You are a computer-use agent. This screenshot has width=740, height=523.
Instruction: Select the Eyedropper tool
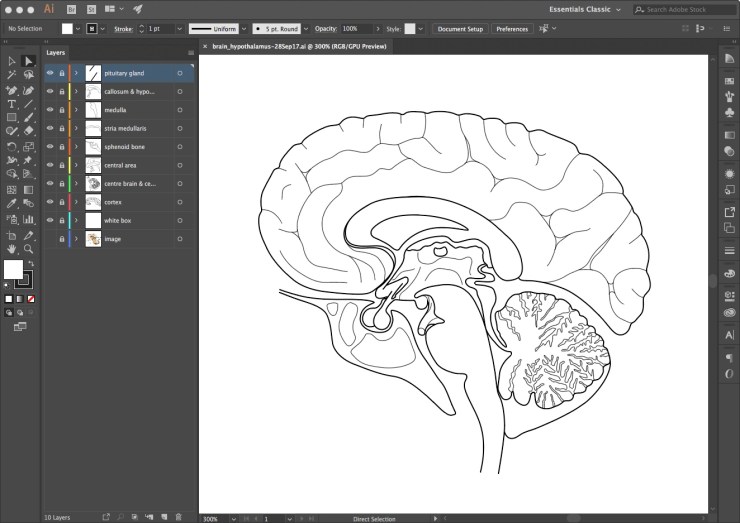[x=12, y=204]
